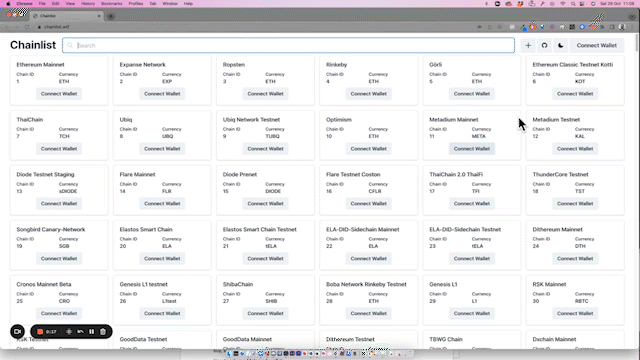Connect wallet for RSK Mainnet
Screen dimensions: 640x360
click(x=575, y=313)
